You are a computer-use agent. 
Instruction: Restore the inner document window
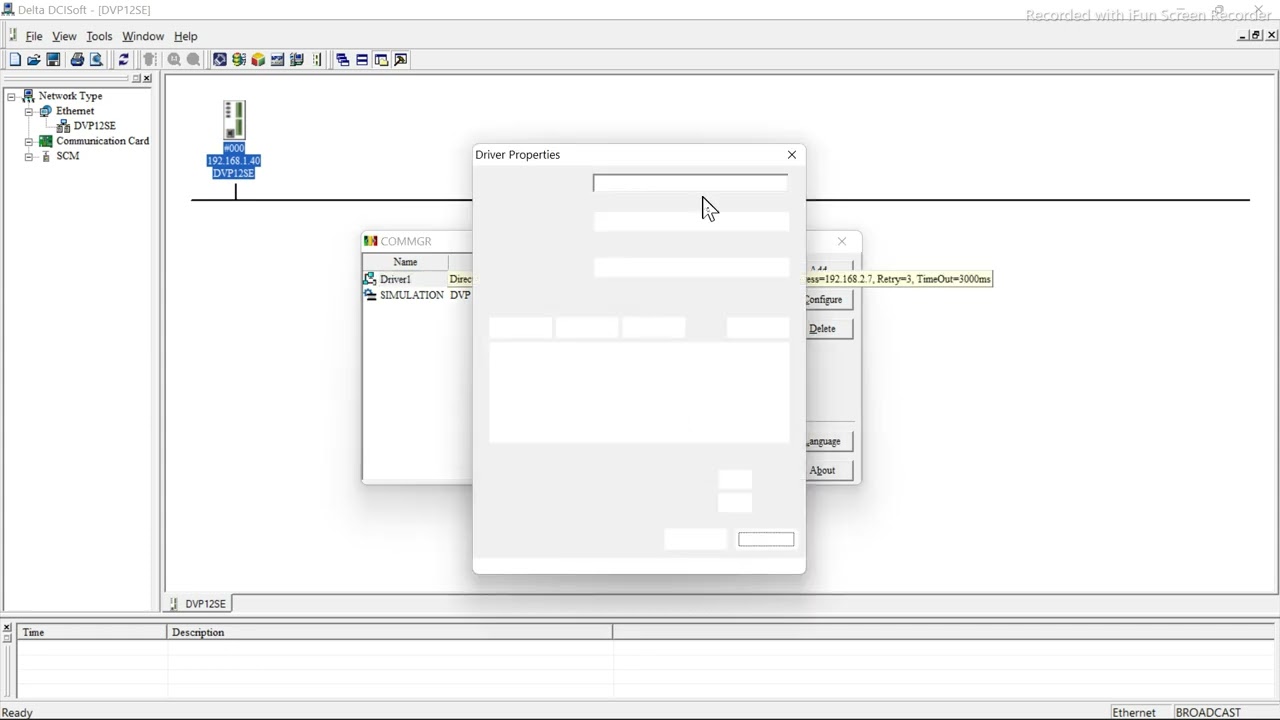[x=1257, y=35]
